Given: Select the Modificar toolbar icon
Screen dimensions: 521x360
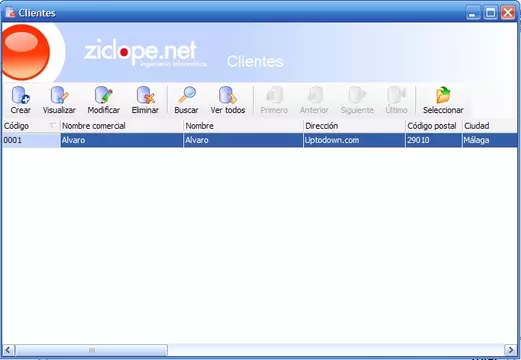Looking at the screenshot, I should click(104, 100).
